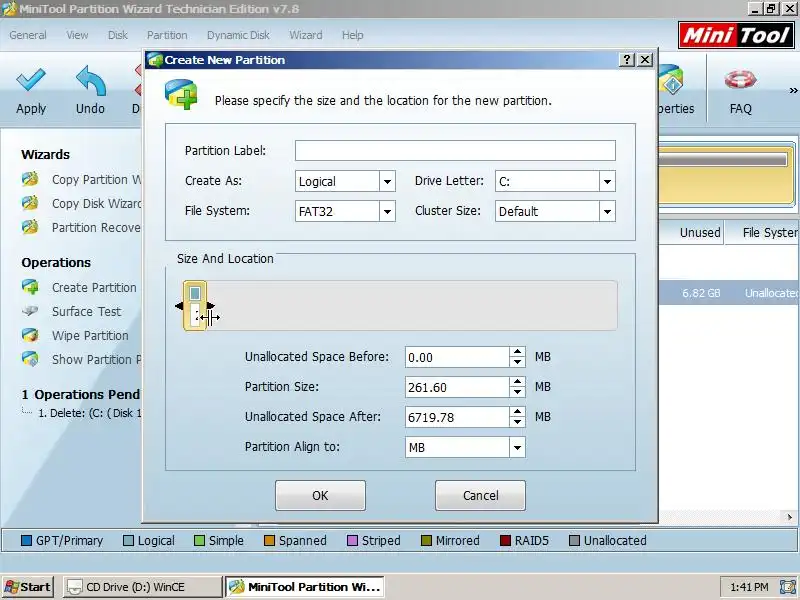Decrease Unallocated Space After value
800x600 pixels.
[517, 422]
